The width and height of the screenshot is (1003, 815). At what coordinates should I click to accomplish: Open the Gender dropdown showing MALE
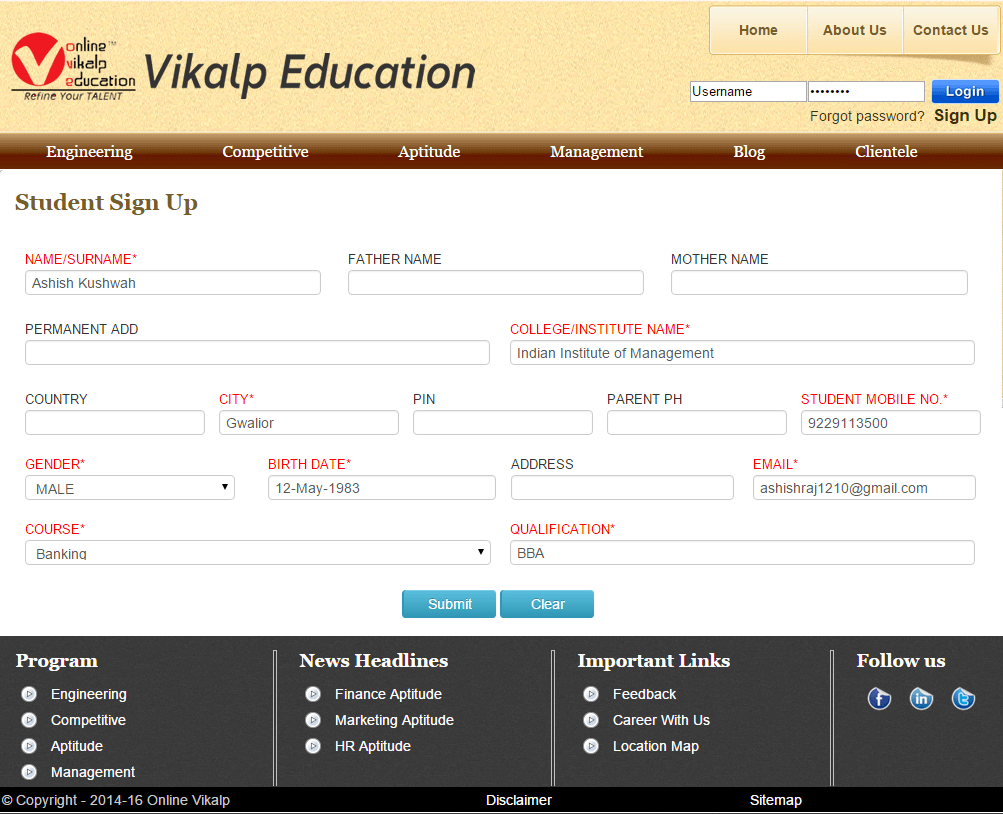pyautogui.click(x=130, y=488)
